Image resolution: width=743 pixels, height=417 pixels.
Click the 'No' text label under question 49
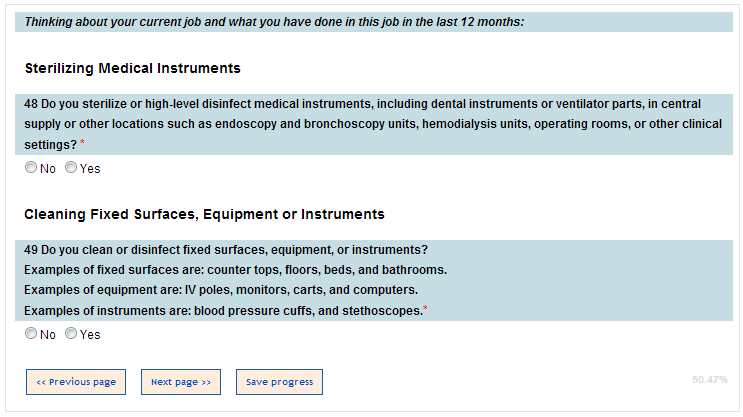(48, 334)
